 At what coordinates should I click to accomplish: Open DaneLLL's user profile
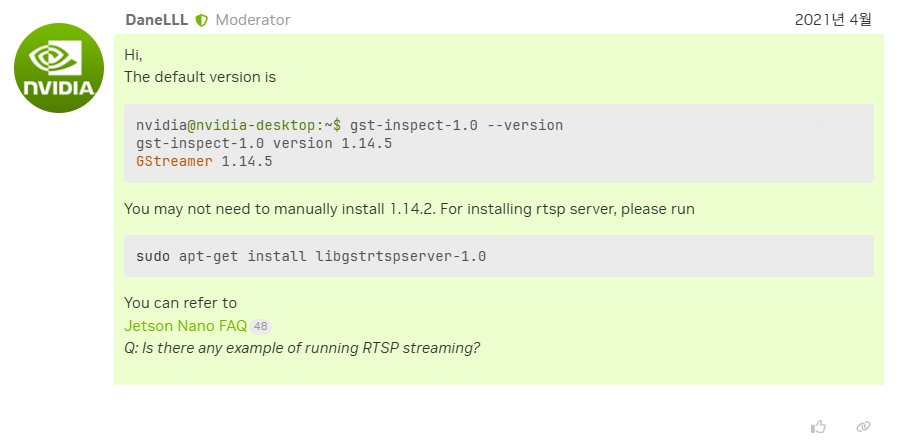click(156, 20)
